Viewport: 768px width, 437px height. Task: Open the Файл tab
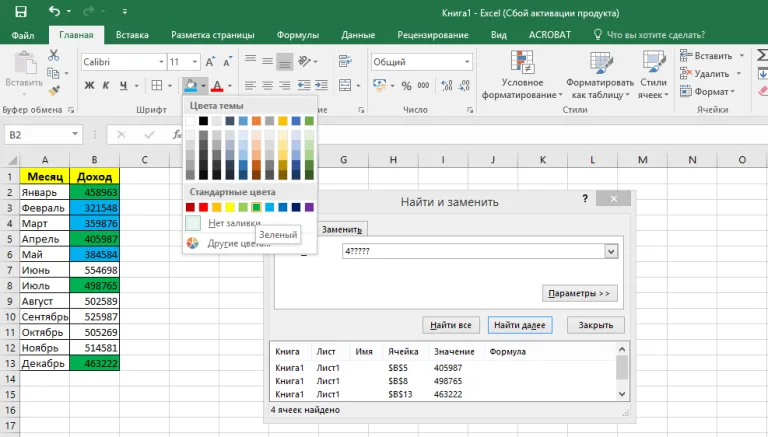pyautogui.click(x=23, y=35)
